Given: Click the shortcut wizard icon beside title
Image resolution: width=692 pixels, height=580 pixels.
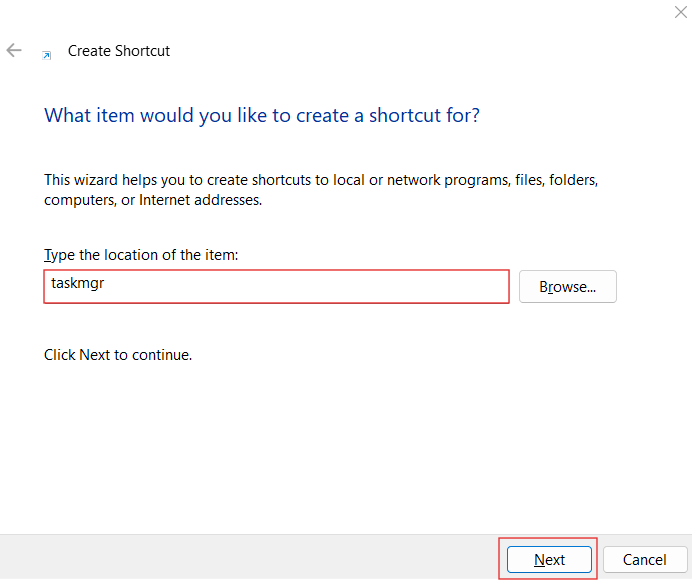Looking at the screenshot, I should point(46,55).
